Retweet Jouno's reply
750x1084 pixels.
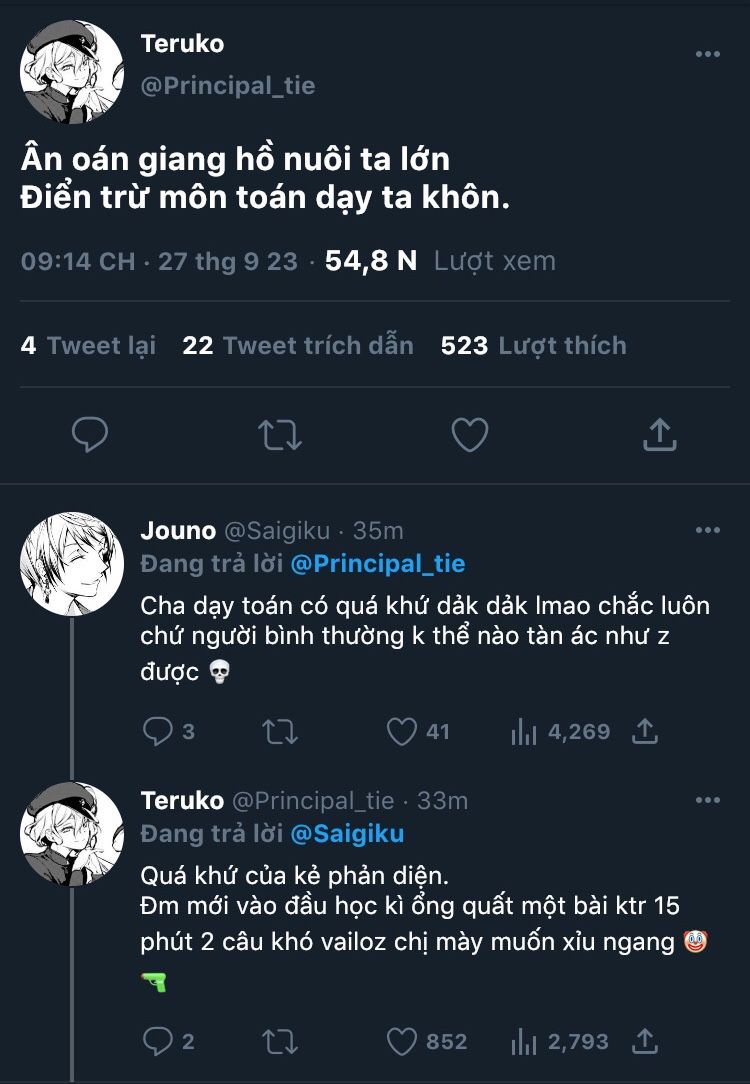pyautogui.click(x=280, y=732)
